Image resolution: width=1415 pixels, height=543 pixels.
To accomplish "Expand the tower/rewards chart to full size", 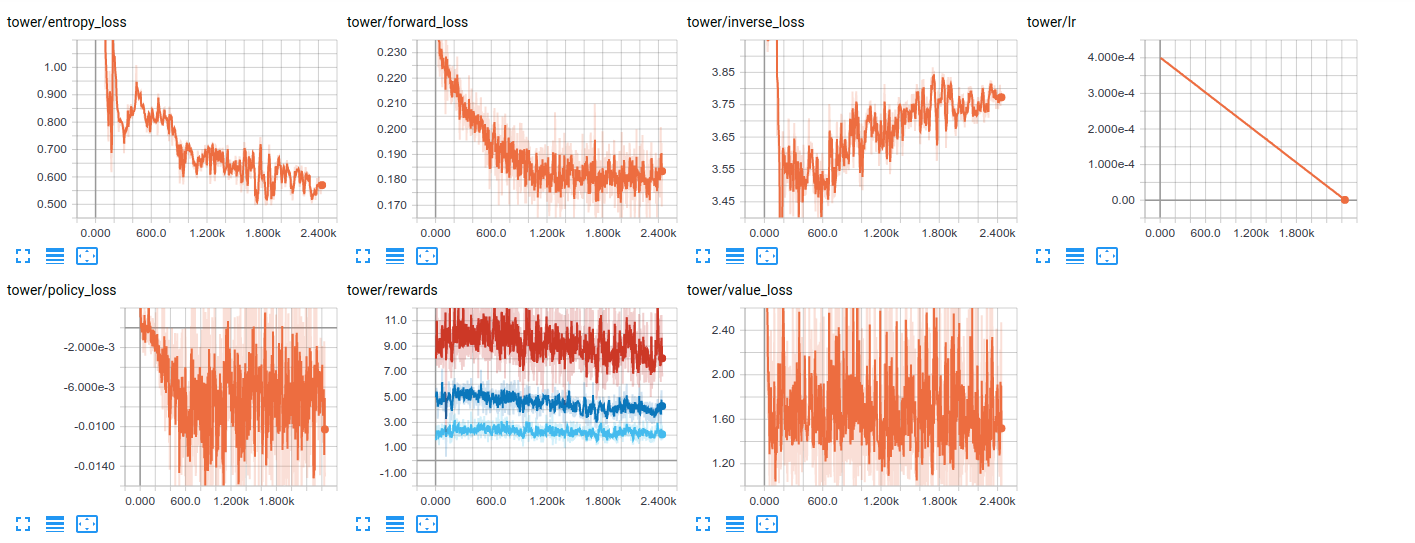I will point(364,523).
